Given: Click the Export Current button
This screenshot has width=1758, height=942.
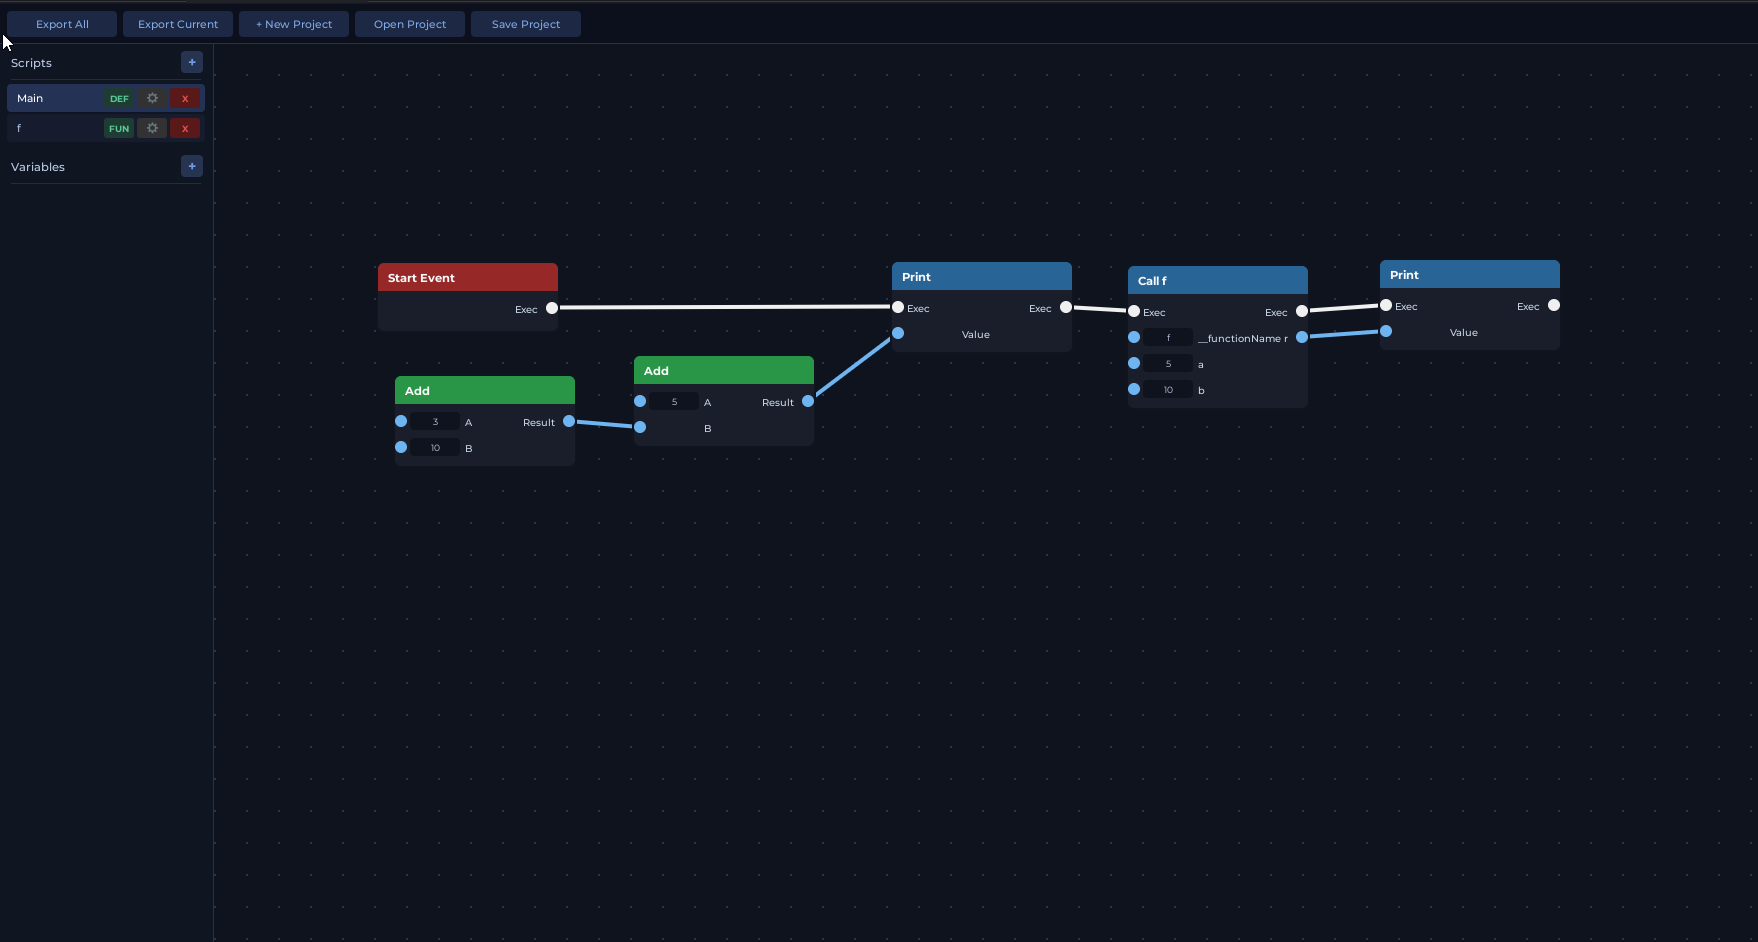Looking at the screenshot, I should point(178,24).
